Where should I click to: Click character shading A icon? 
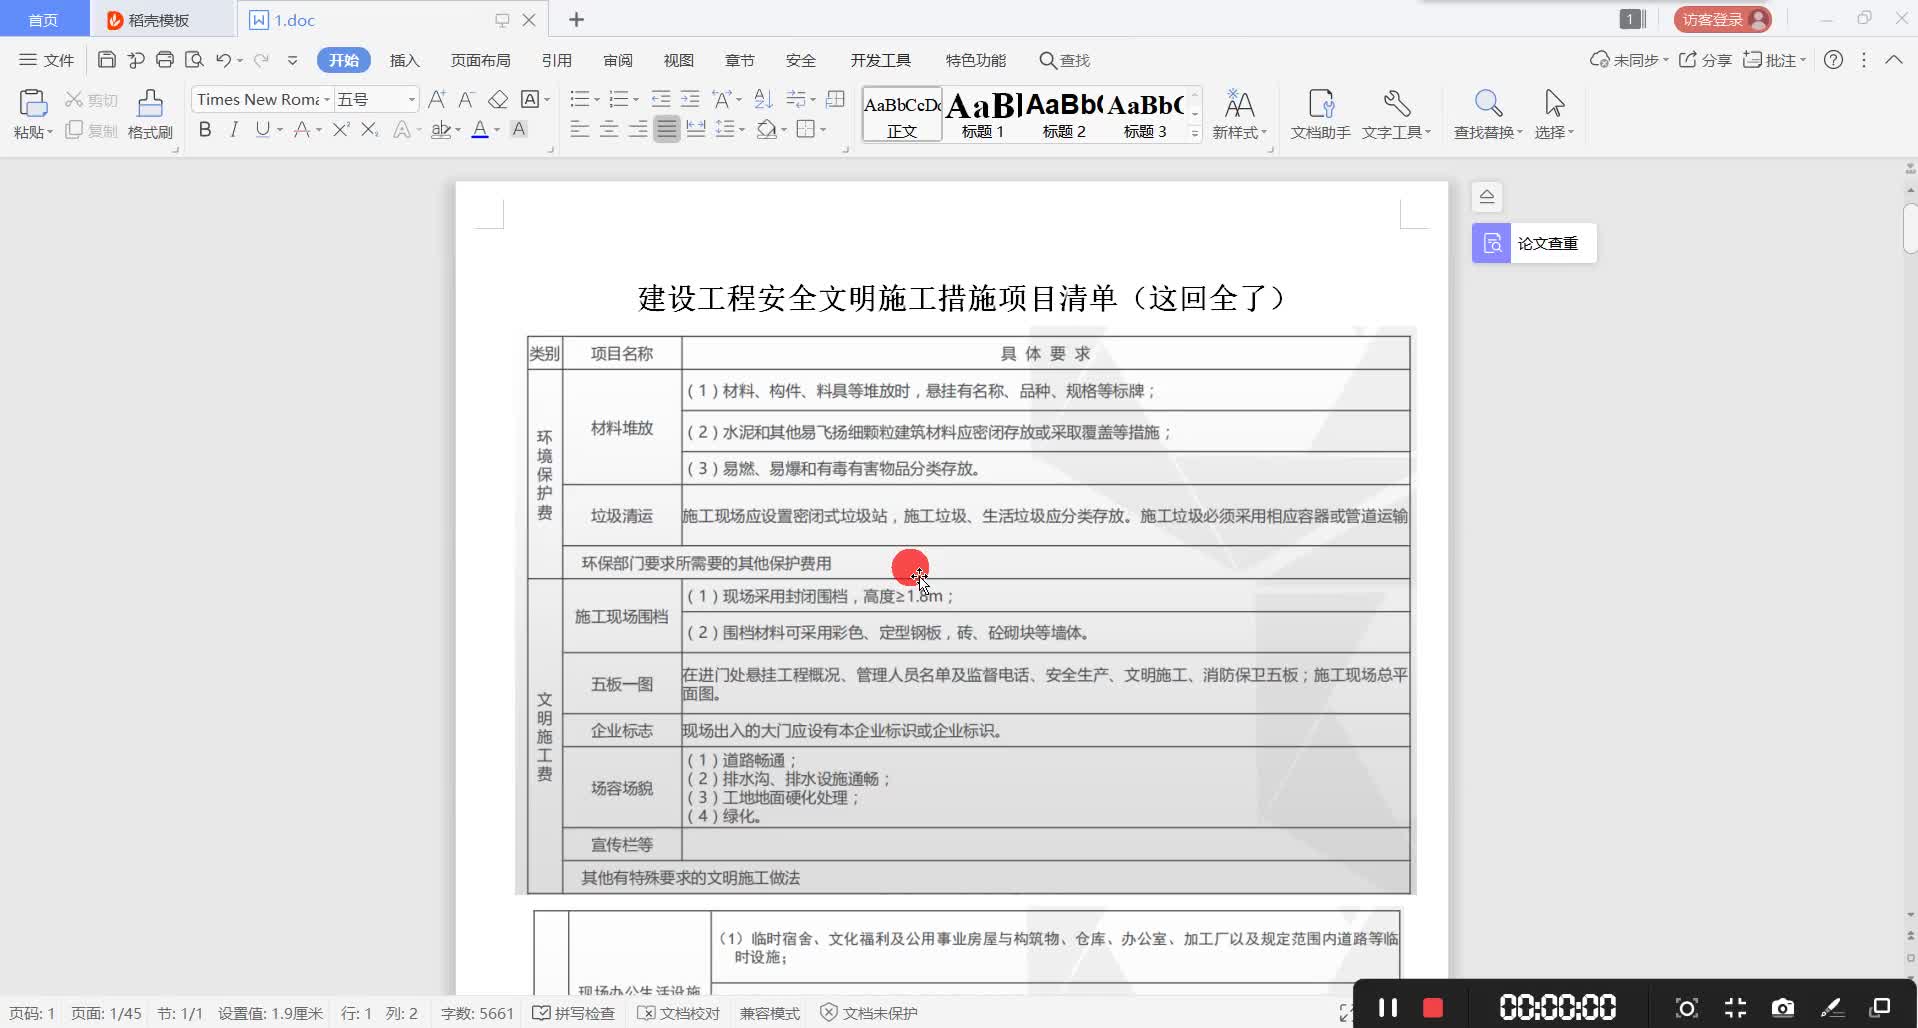[x=519, y=129]
